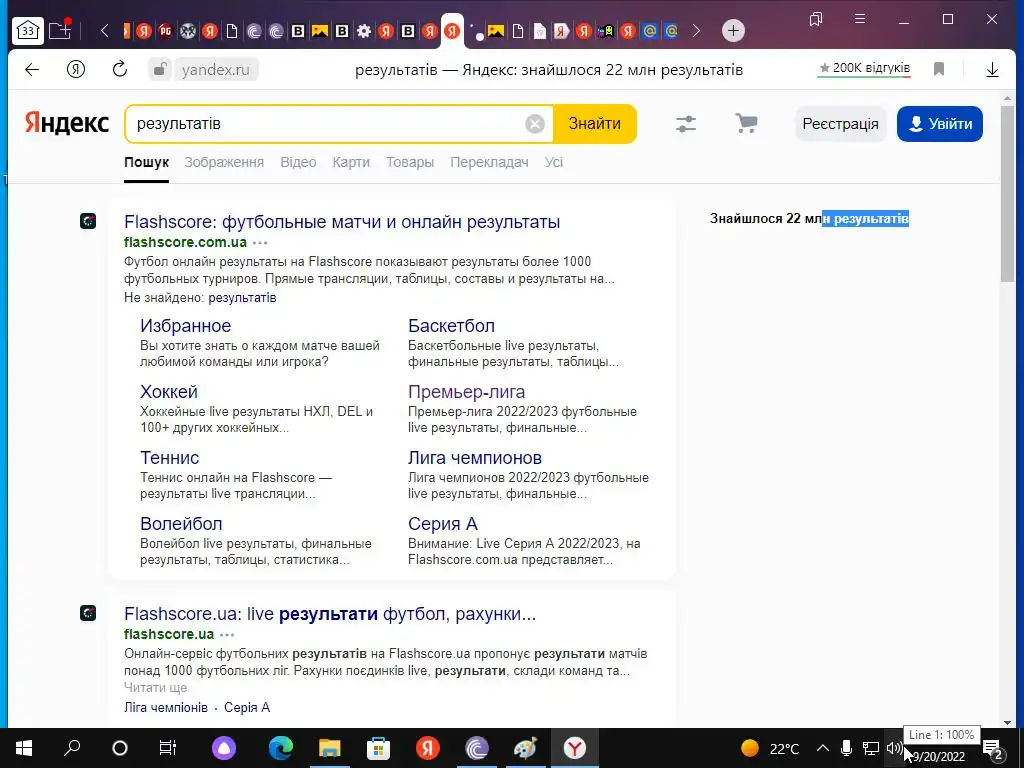Open the browser hamburger menu
Screen dimensions: 1024x768
click(x=860, y=19)
